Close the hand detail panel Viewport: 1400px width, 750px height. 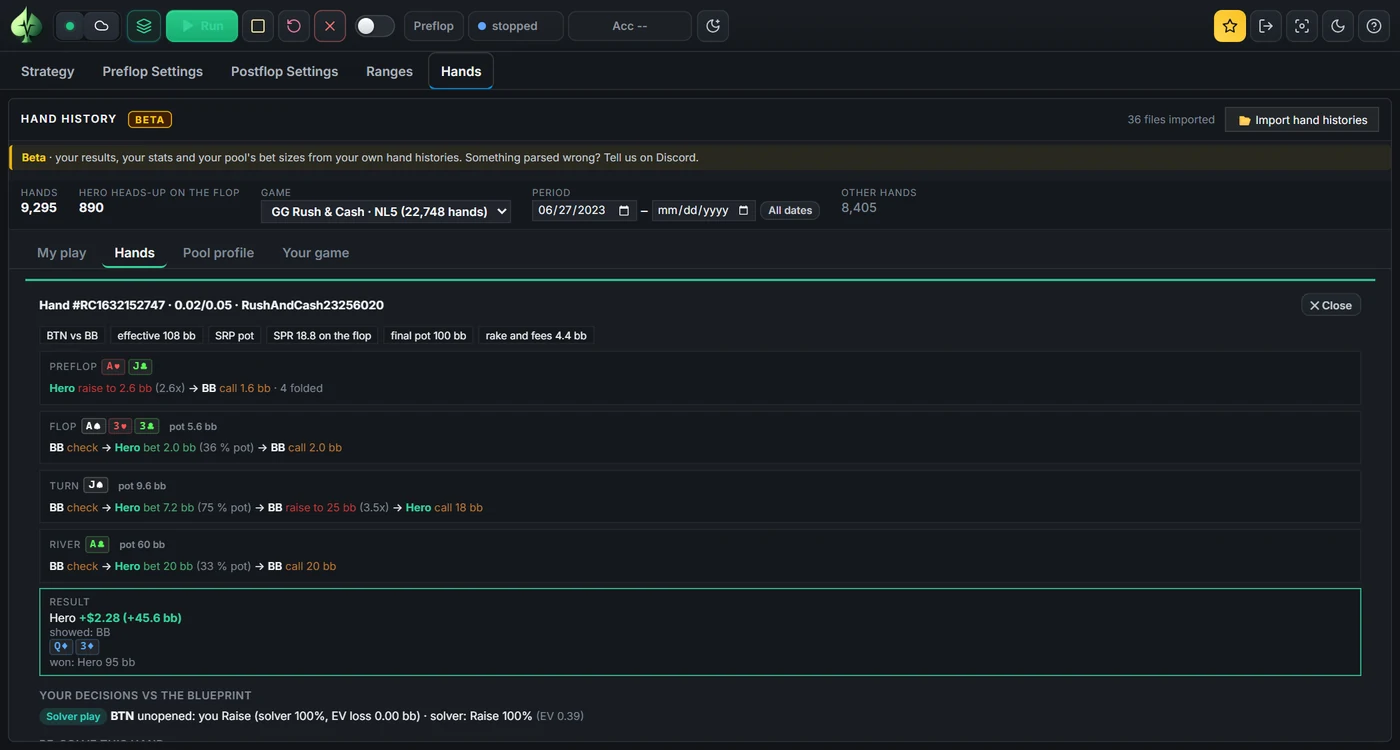click(x=1331, y=305)
